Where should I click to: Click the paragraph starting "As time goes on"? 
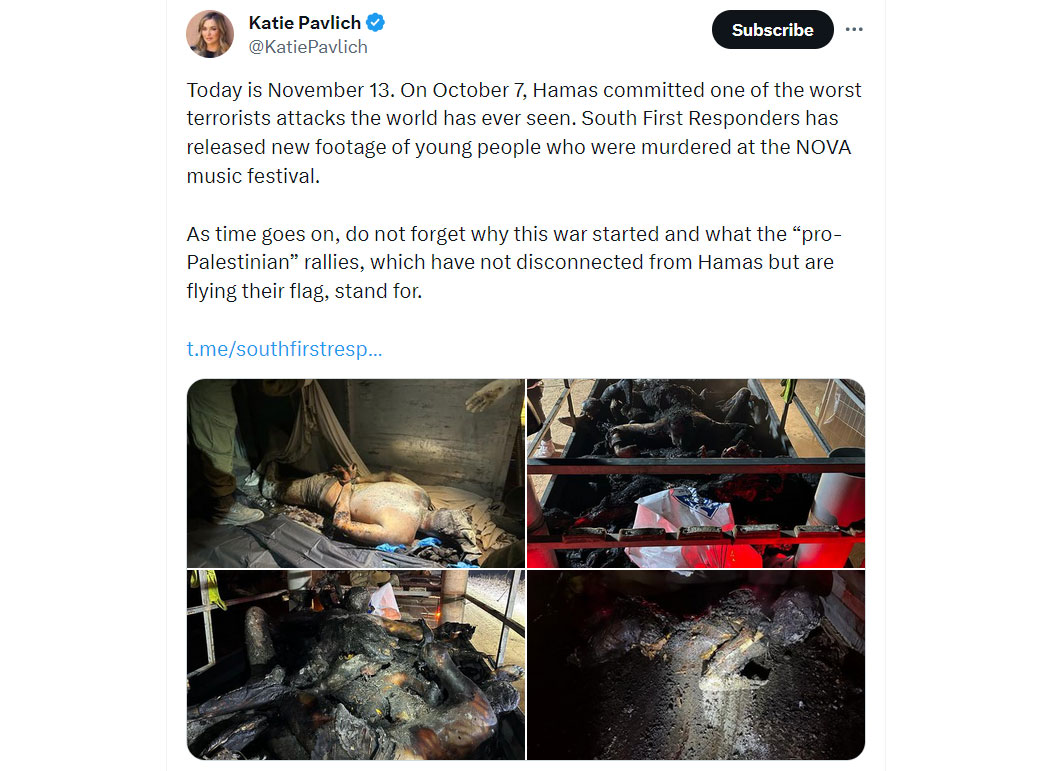pyautogui.click(x=514, y=263)
